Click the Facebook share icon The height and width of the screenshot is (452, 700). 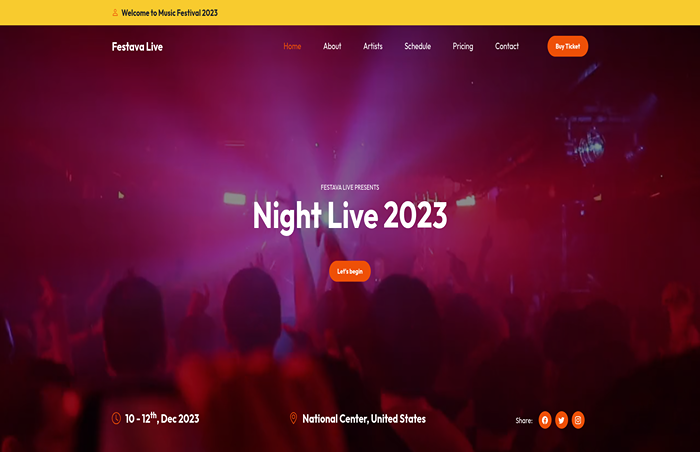(x=545, y=420)
